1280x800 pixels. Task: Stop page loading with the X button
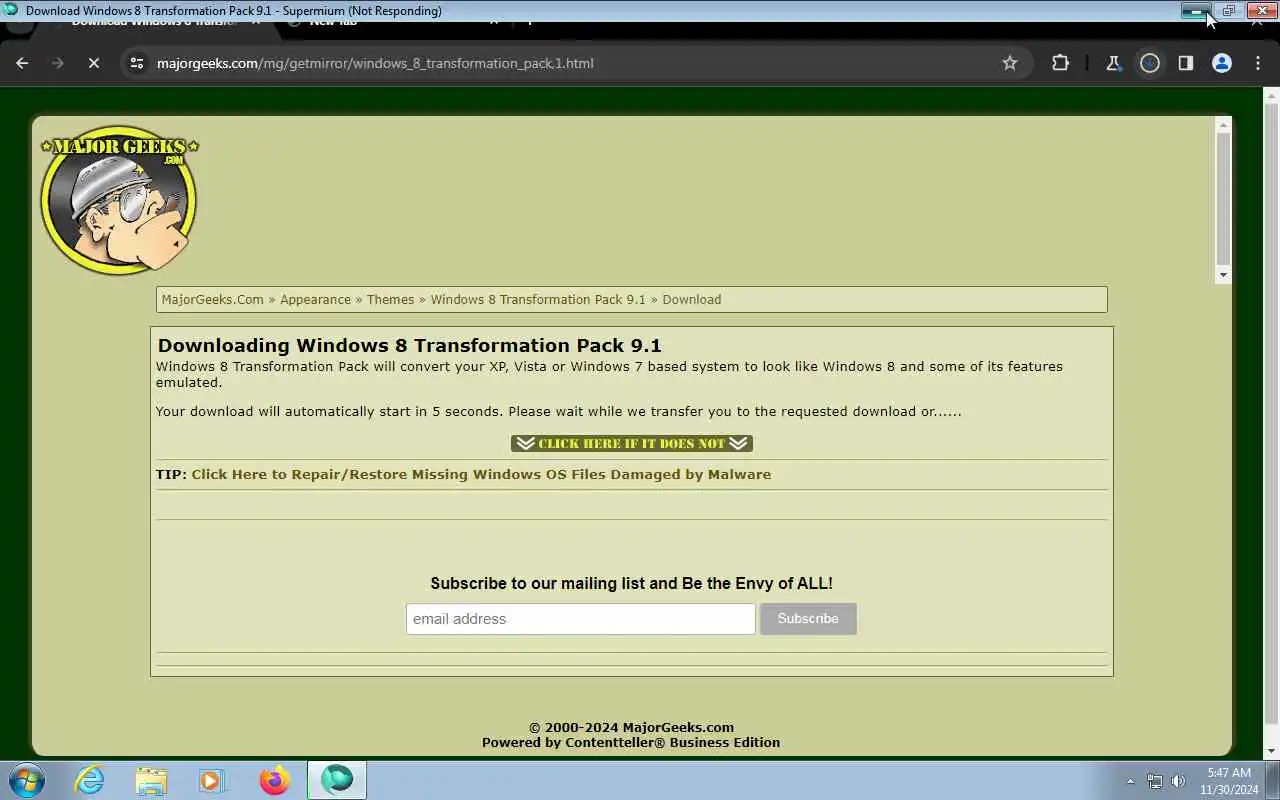(x=93, y=63)
